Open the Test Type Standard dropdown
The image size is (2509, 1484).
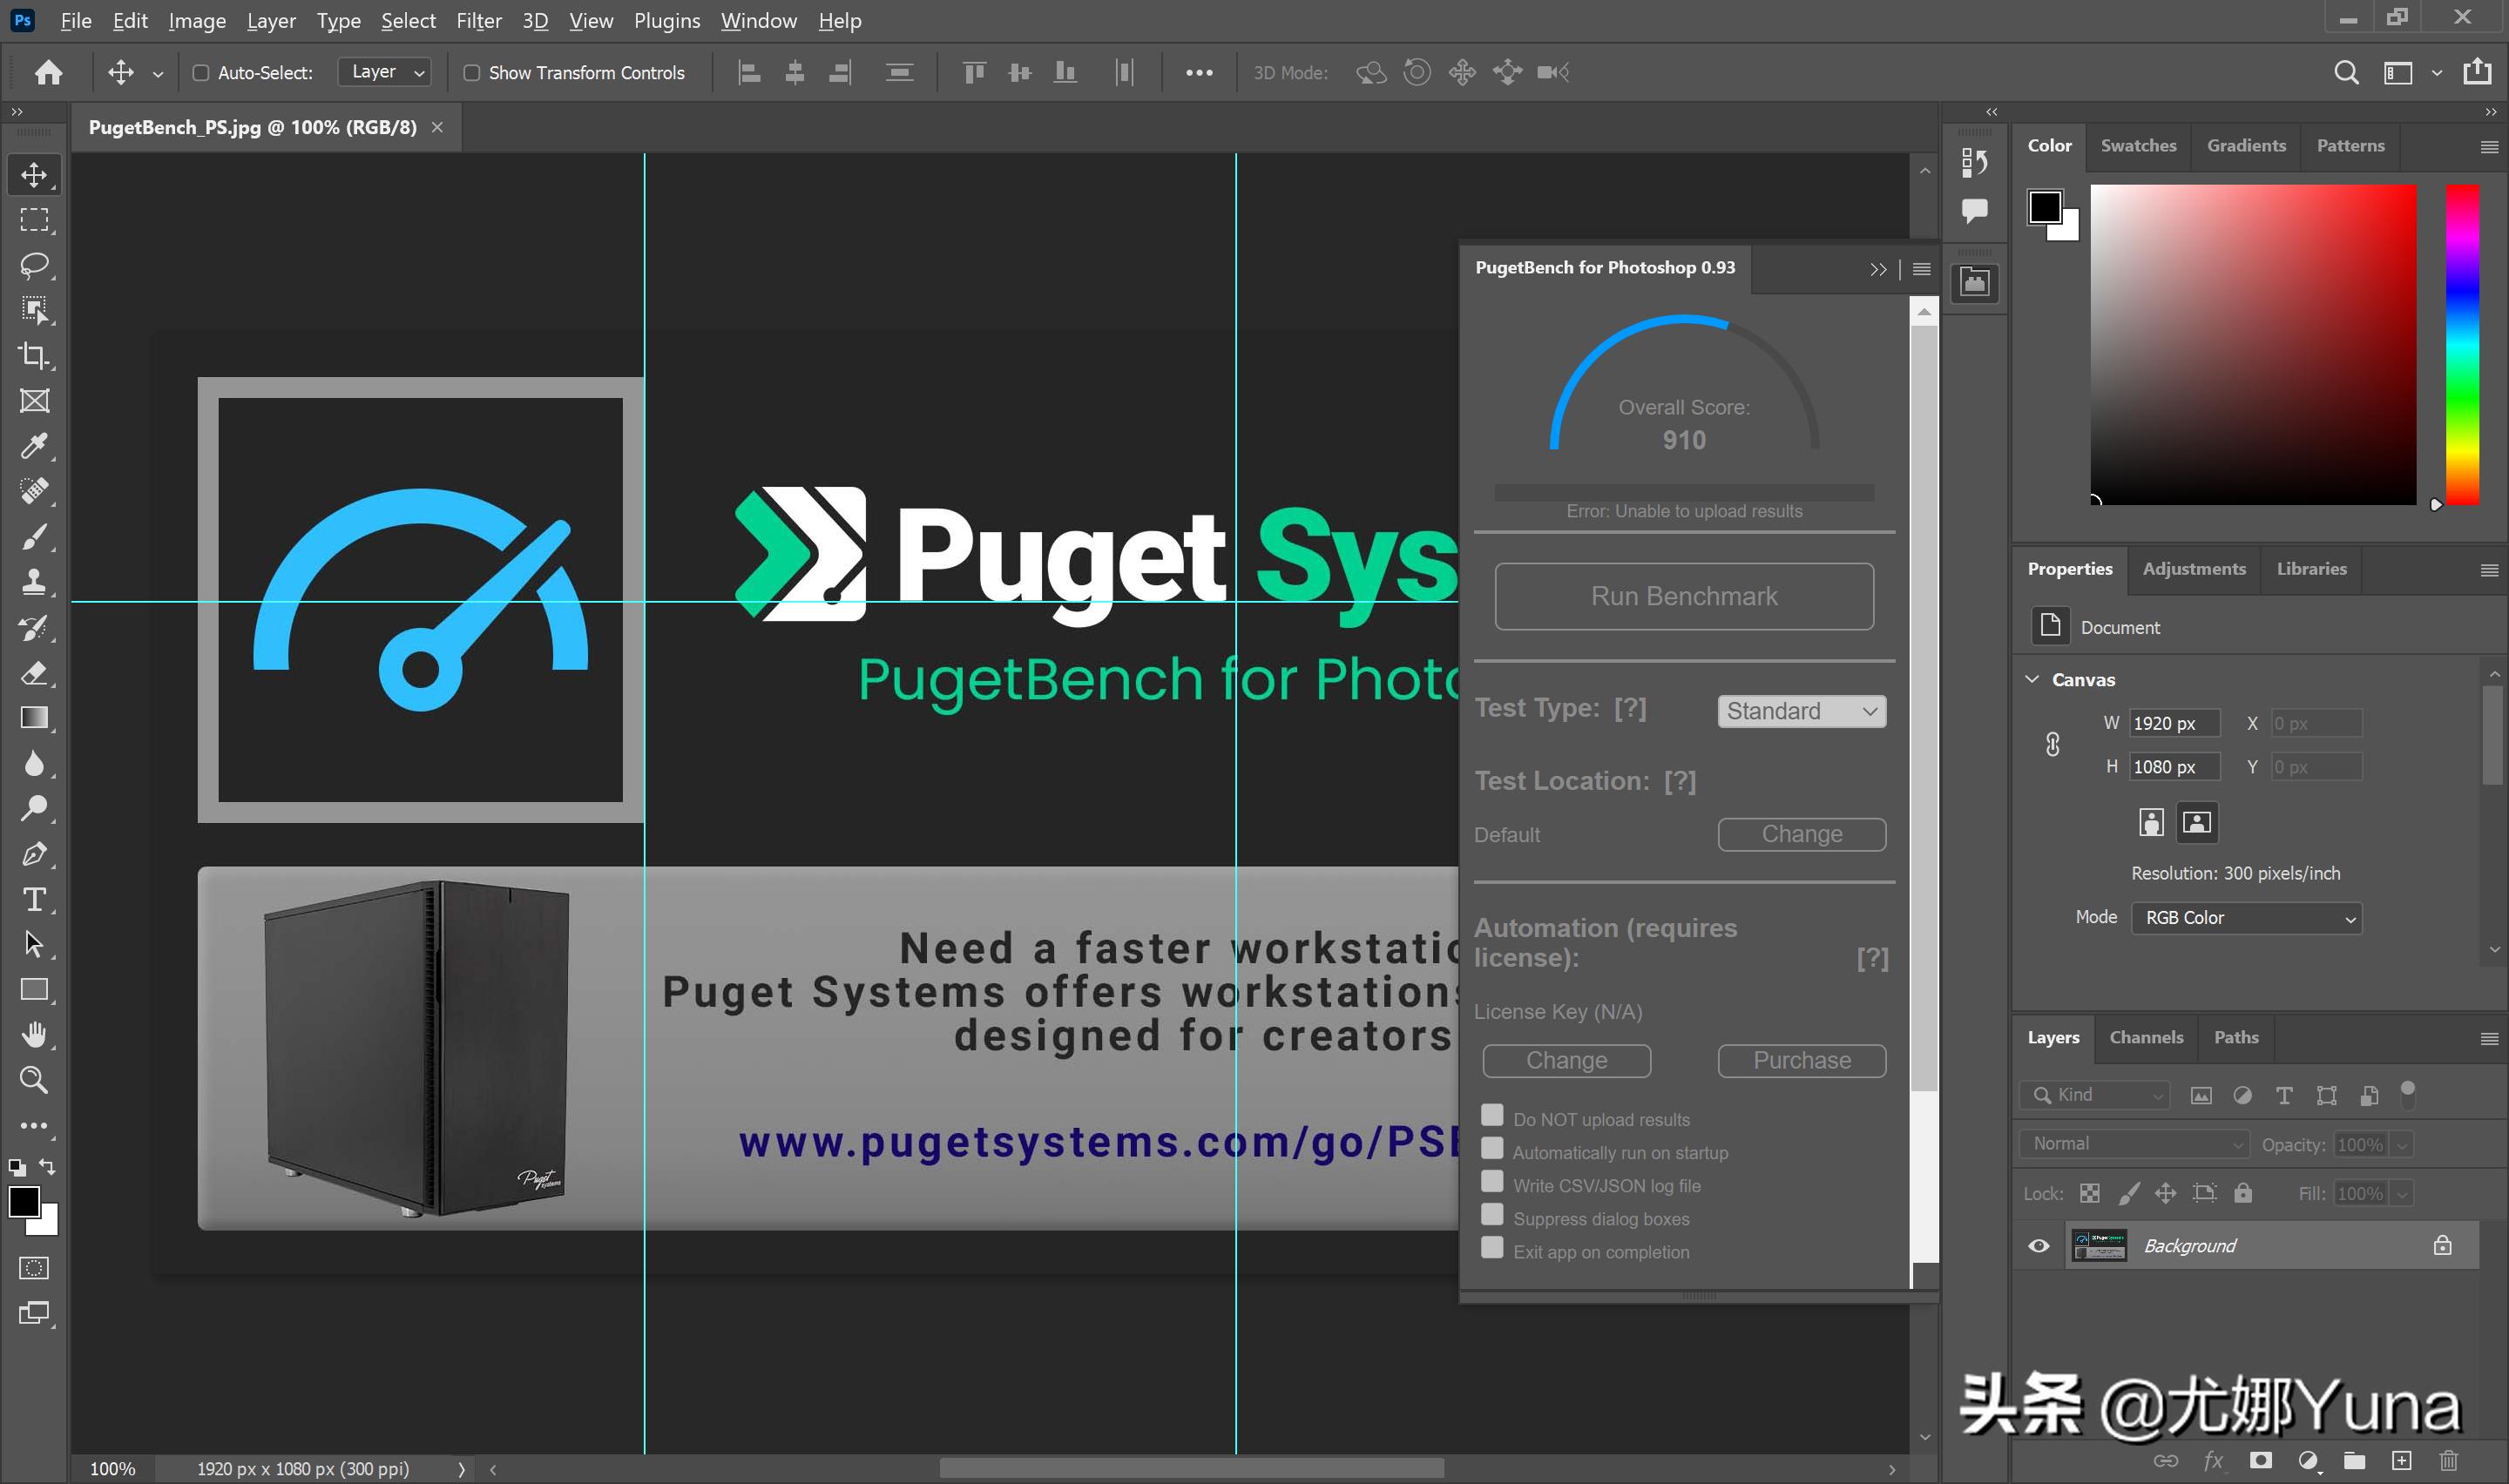(x=1801, y=711)
